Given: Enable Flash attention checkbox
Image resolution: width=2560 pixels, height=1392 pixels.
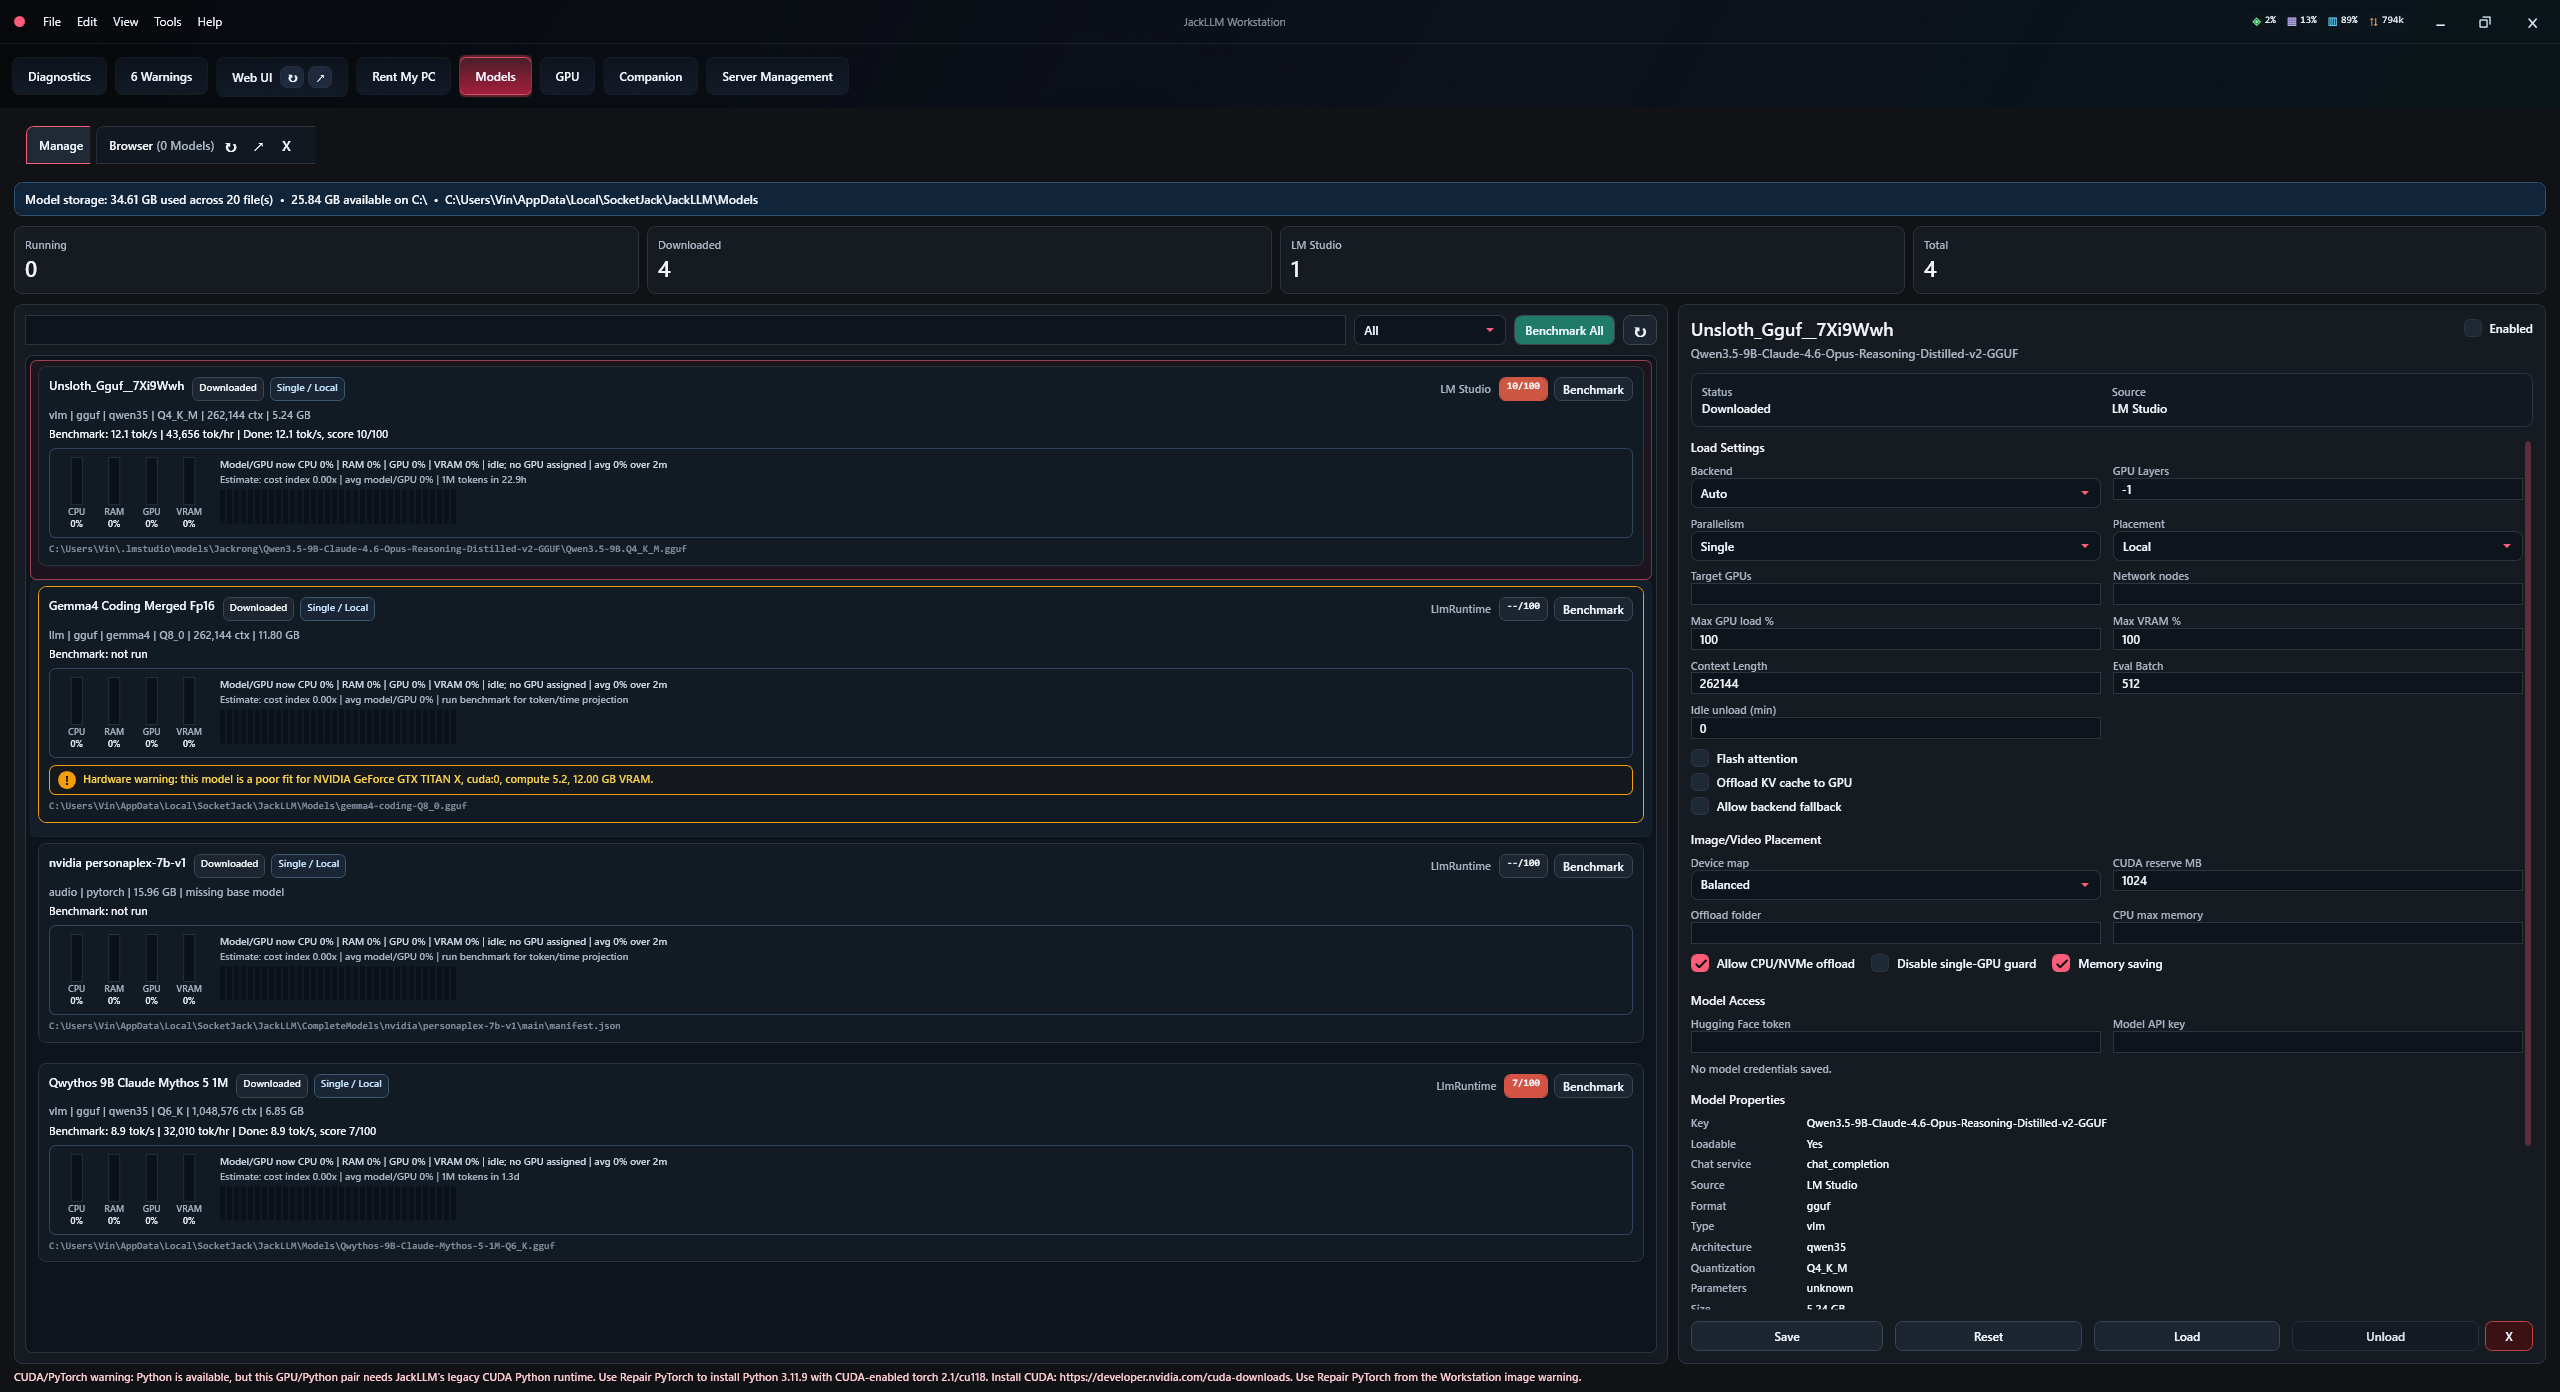Looking at the screenshot, I should [x=1700, y=758].
